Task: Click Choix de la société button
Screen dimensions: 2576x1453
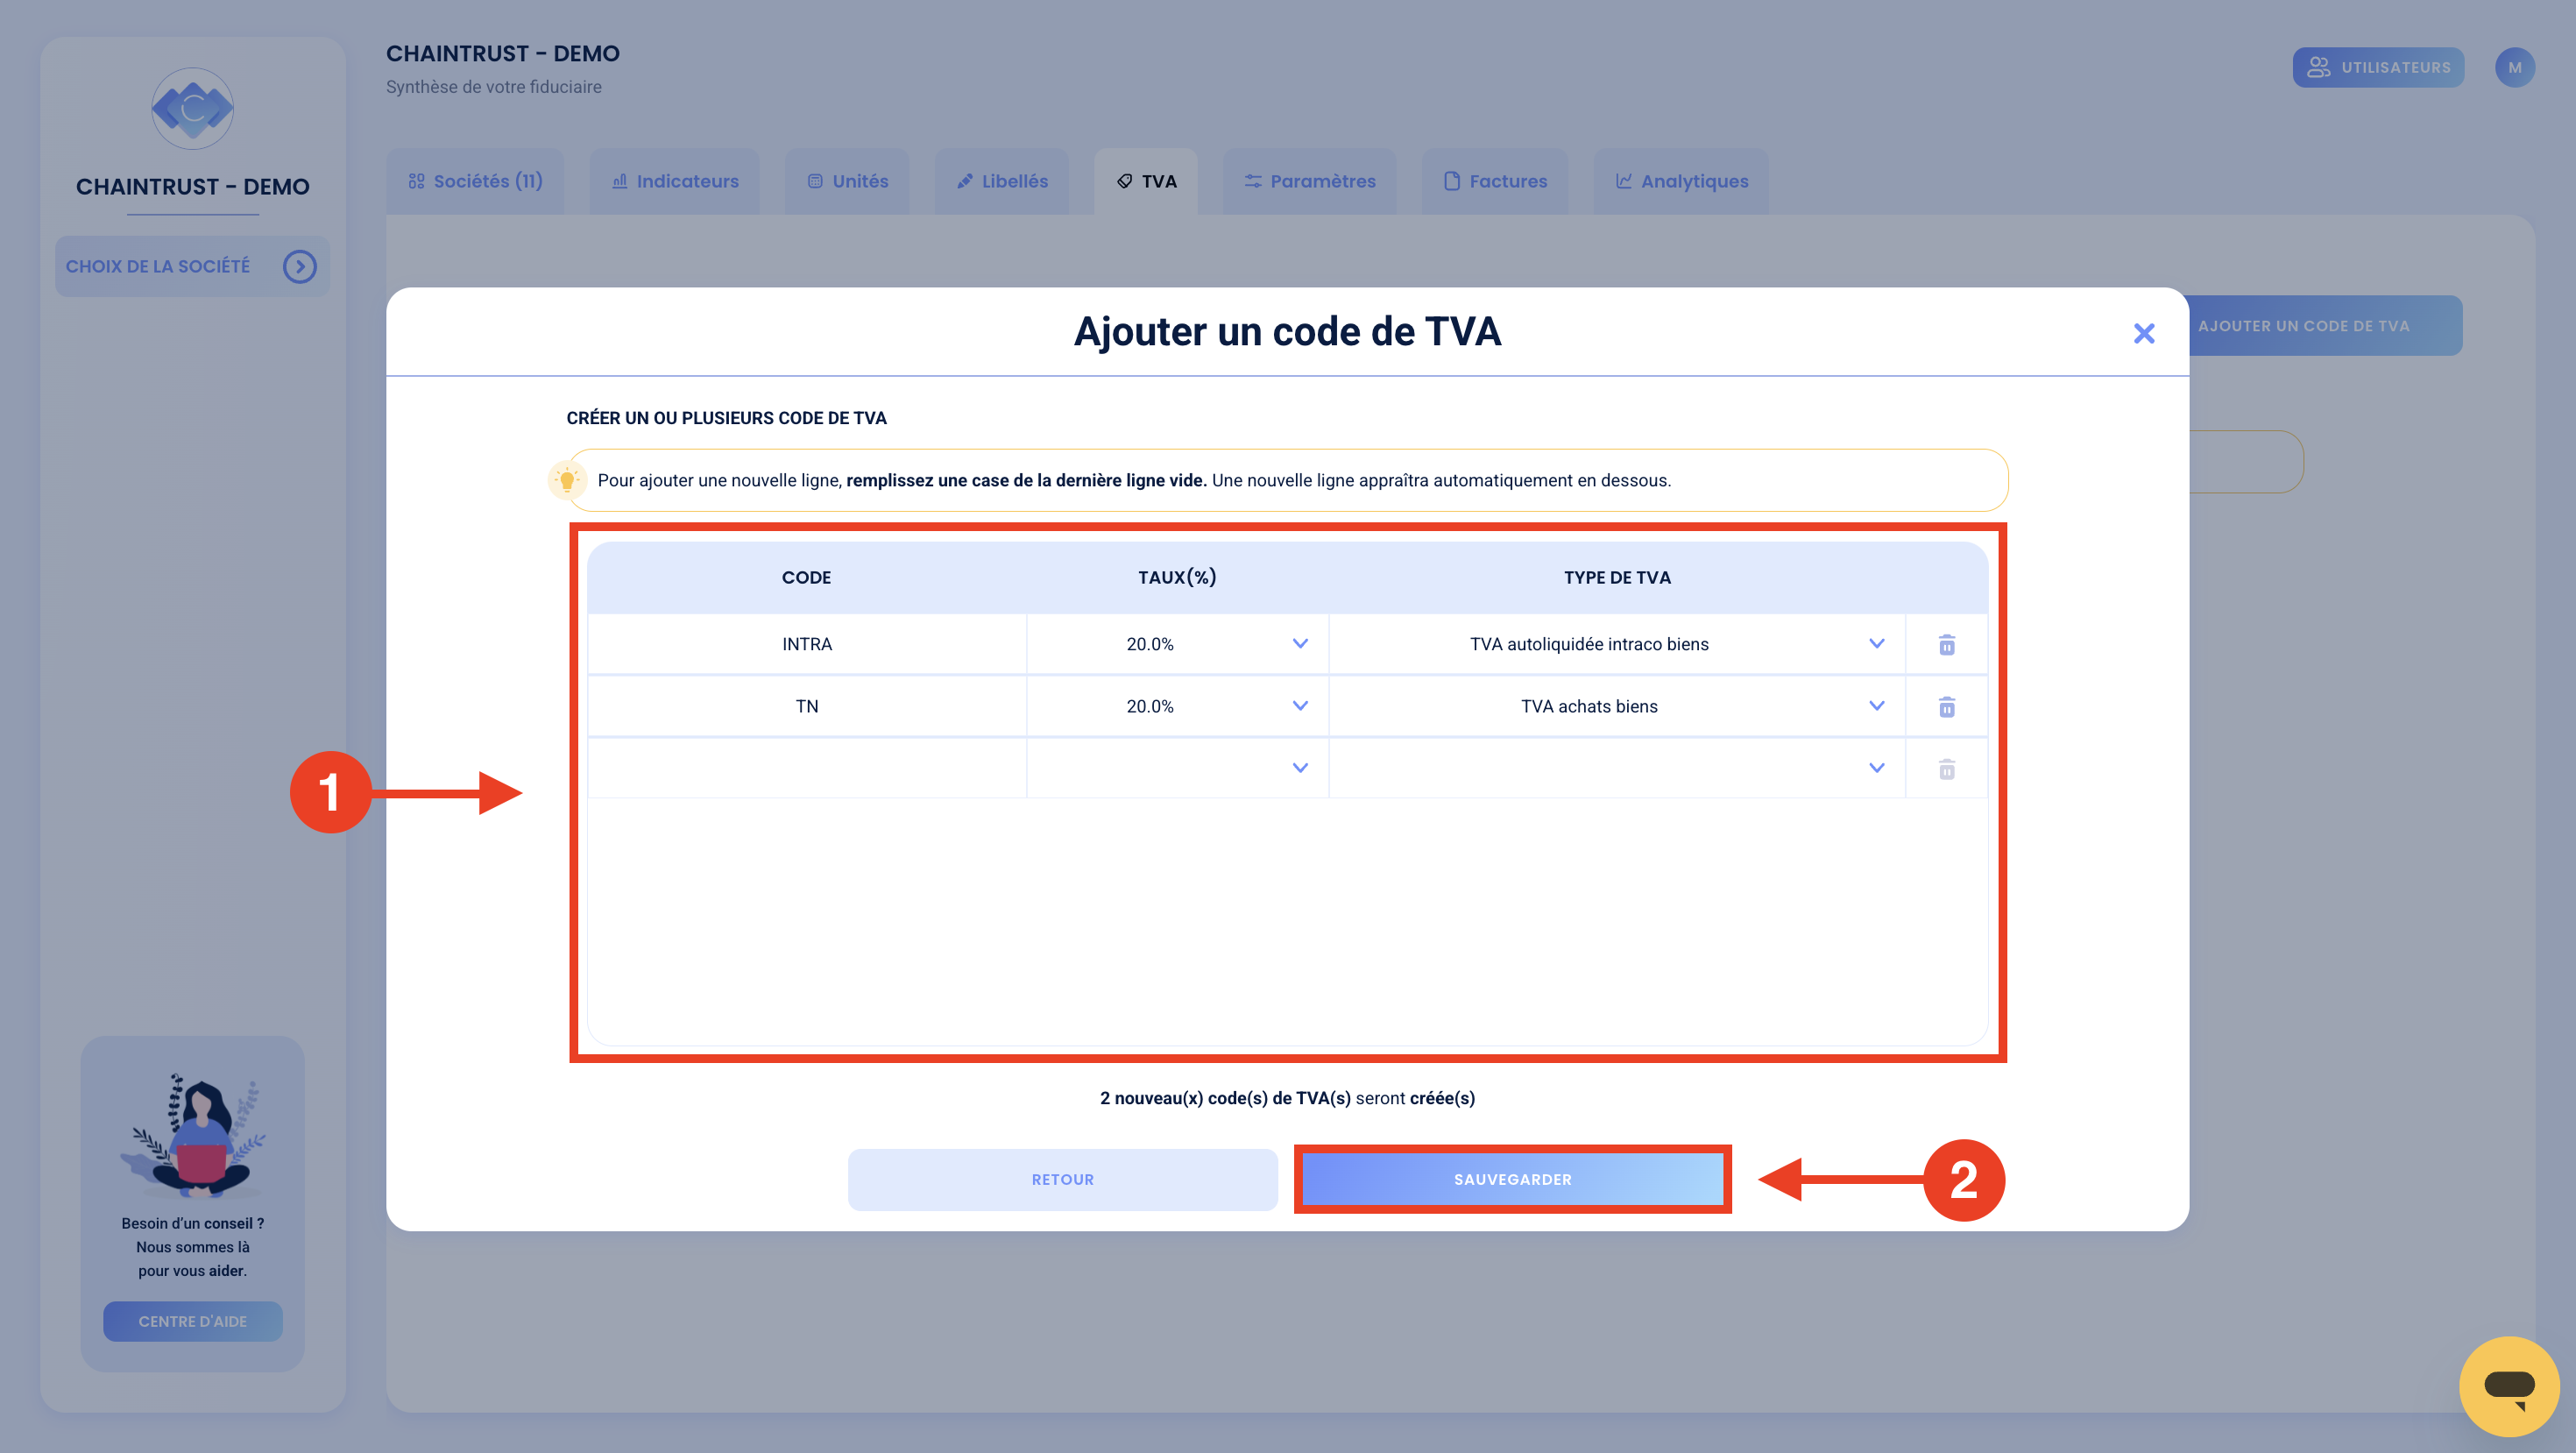Action: pos(192,266)
